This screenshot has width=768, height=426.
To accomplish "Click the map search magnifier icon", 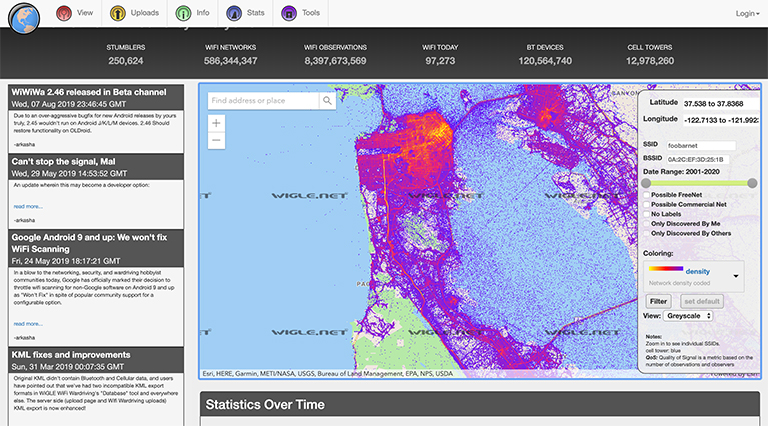I will (x=327, y=100).
